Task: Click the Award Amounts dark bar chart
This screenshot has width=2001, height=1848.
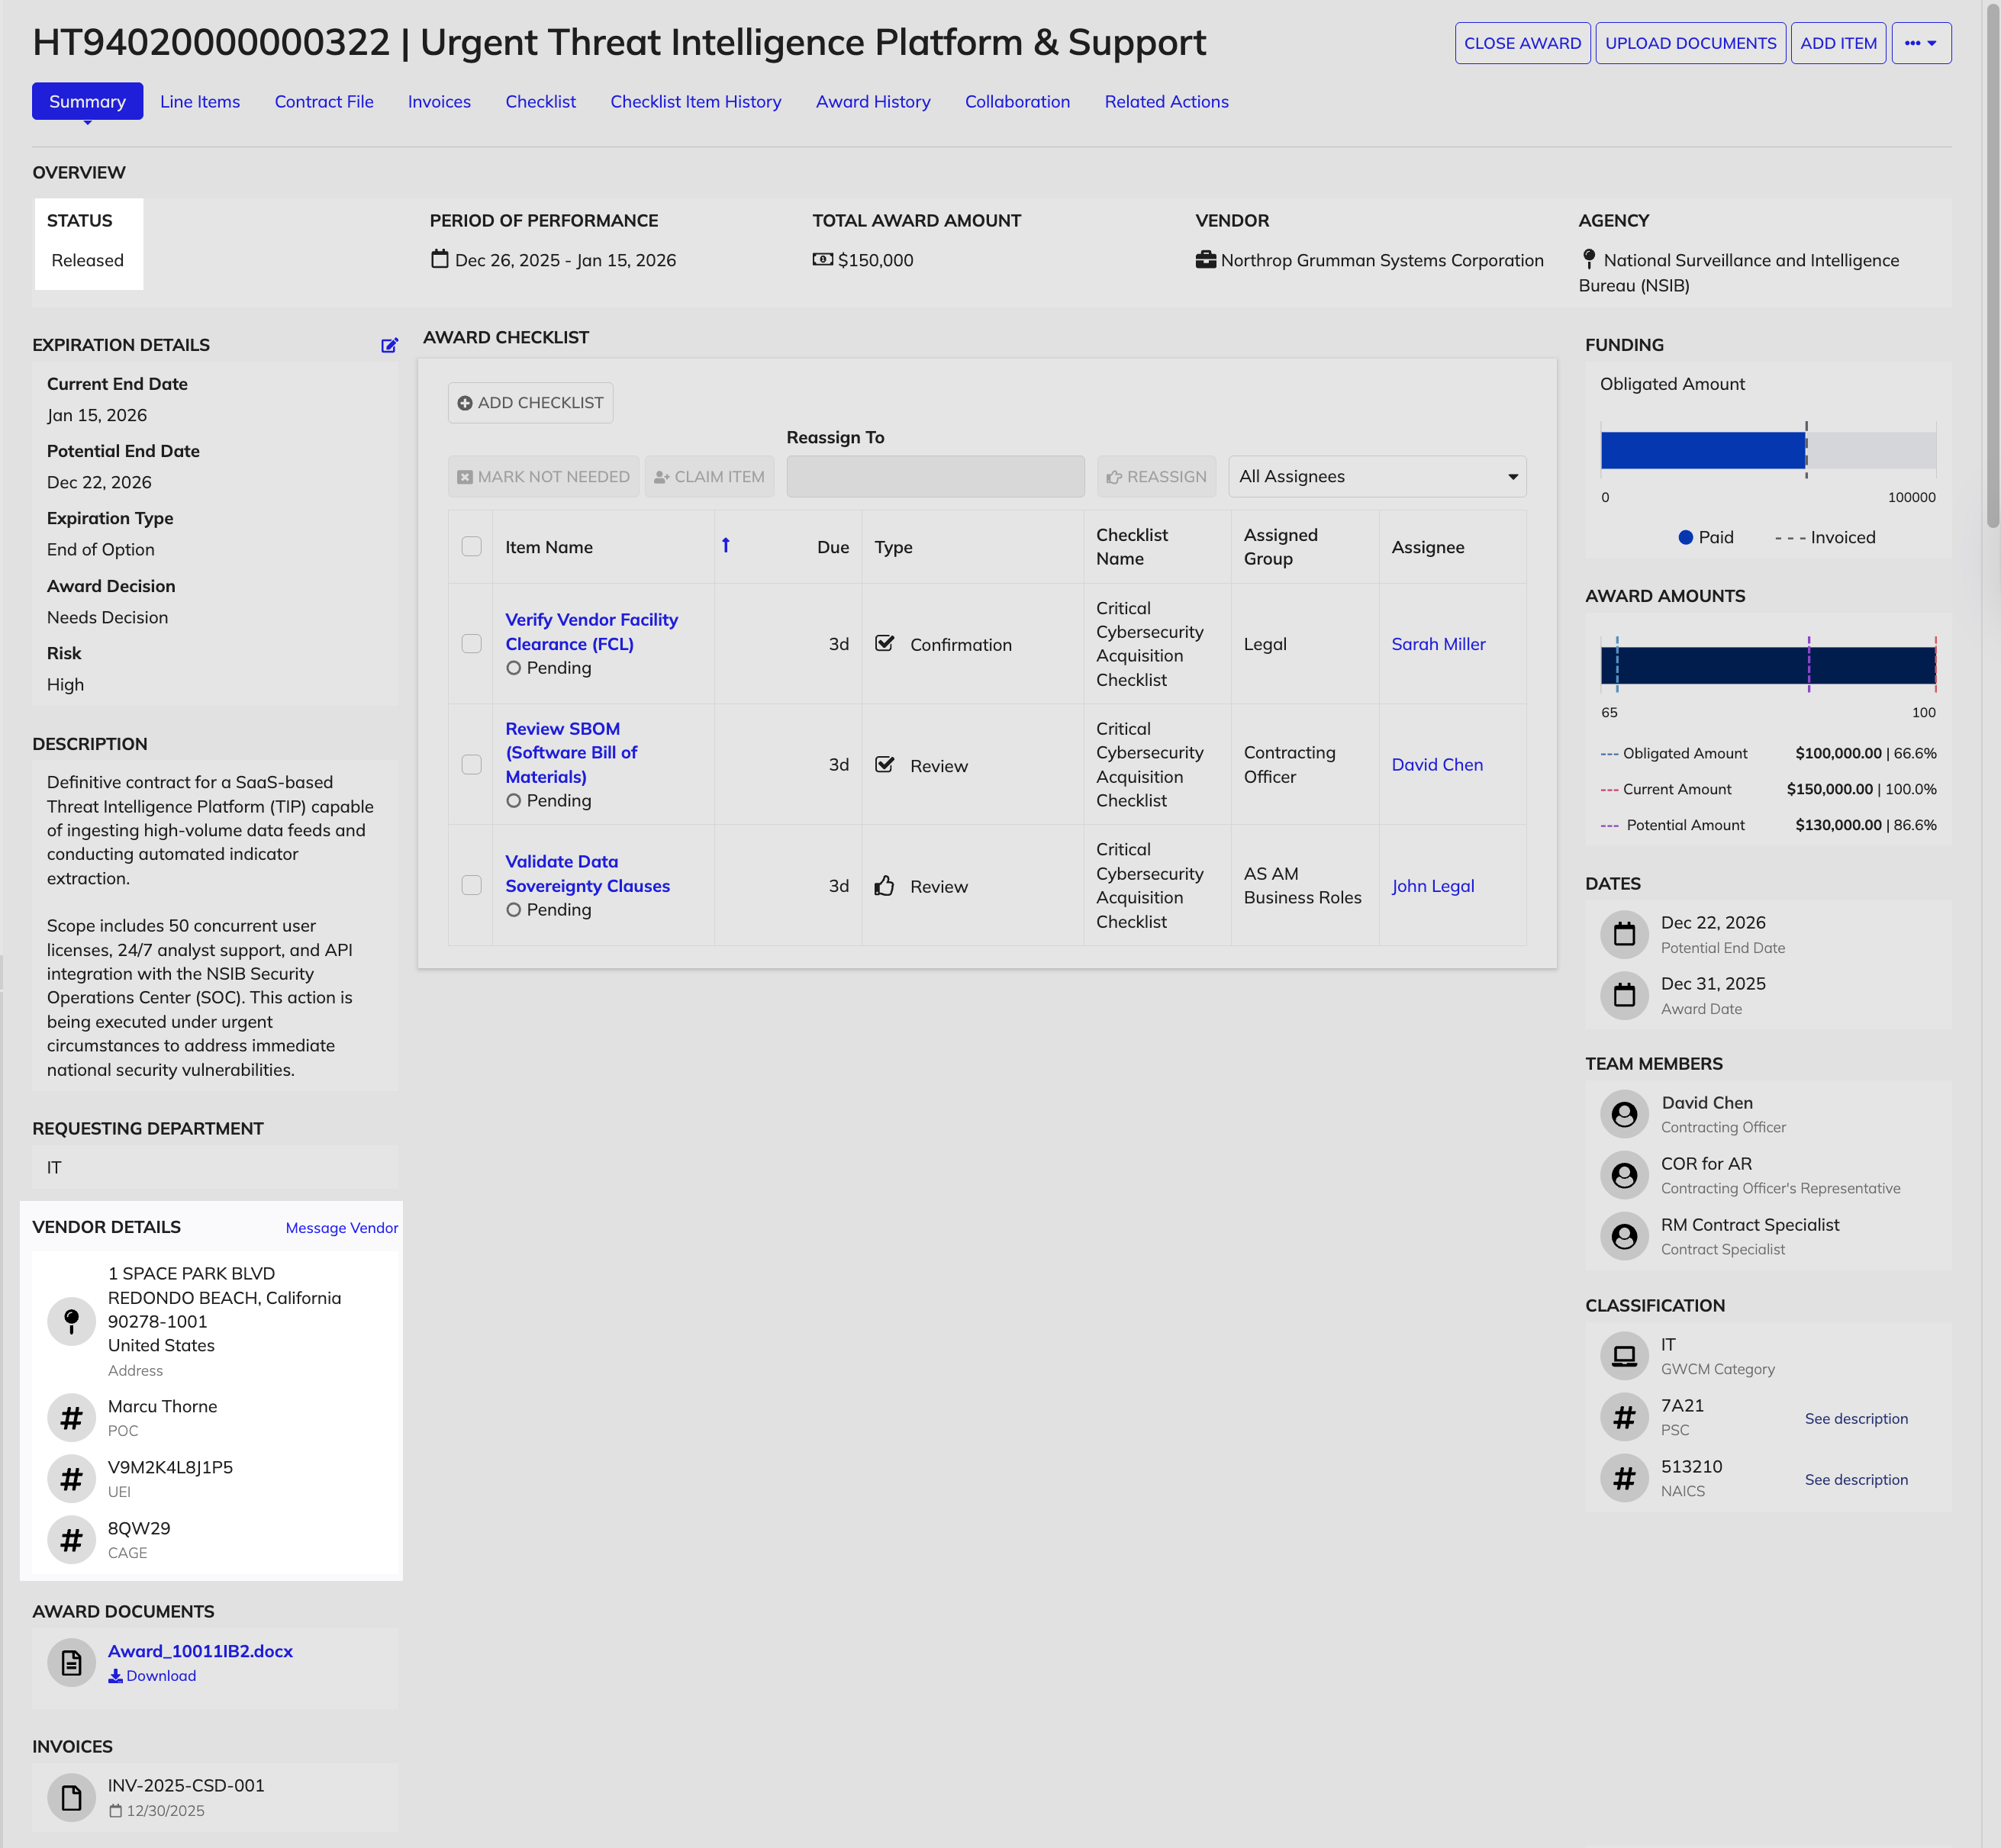Action: (x=1768, y=665)
